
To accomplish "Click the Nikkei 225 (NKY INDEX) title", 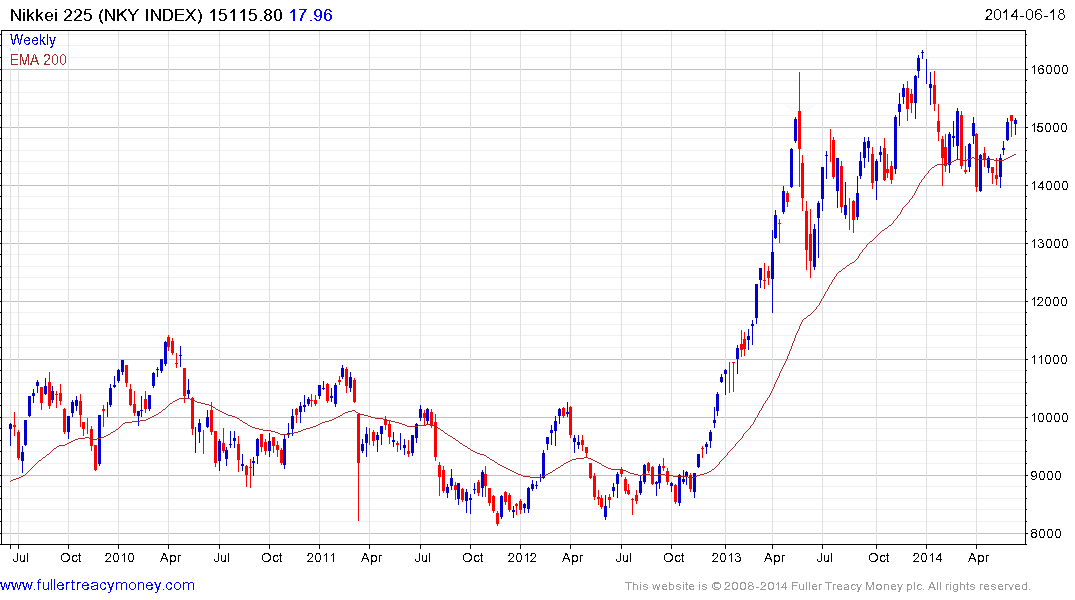I will [x=106, y=15].
